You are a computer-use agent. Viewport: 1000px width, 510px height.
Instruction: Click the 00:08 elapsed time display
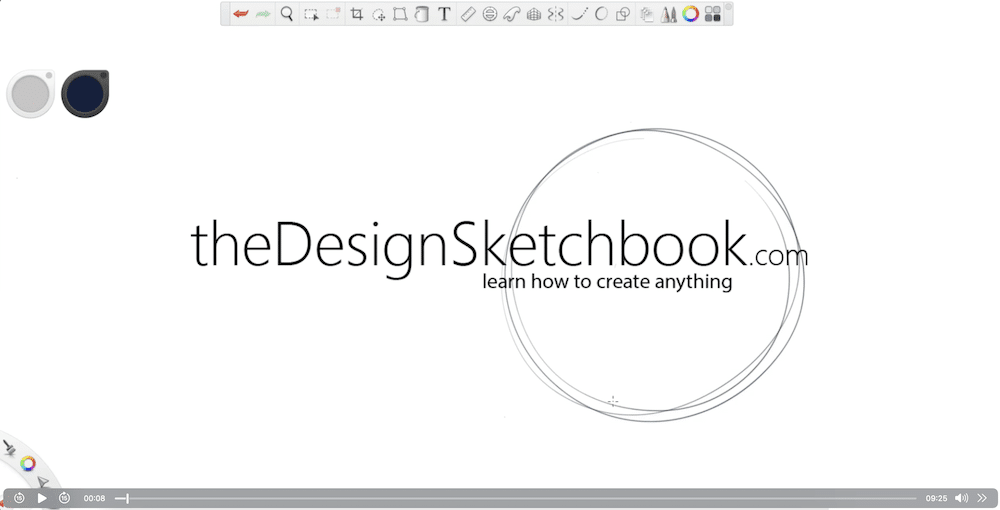(x=94, y=499)
